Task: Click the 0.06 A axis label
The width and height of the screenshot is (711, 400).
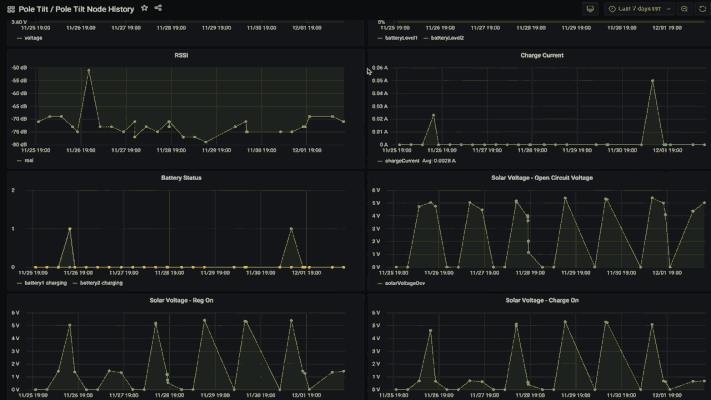Action: (380, 68)
